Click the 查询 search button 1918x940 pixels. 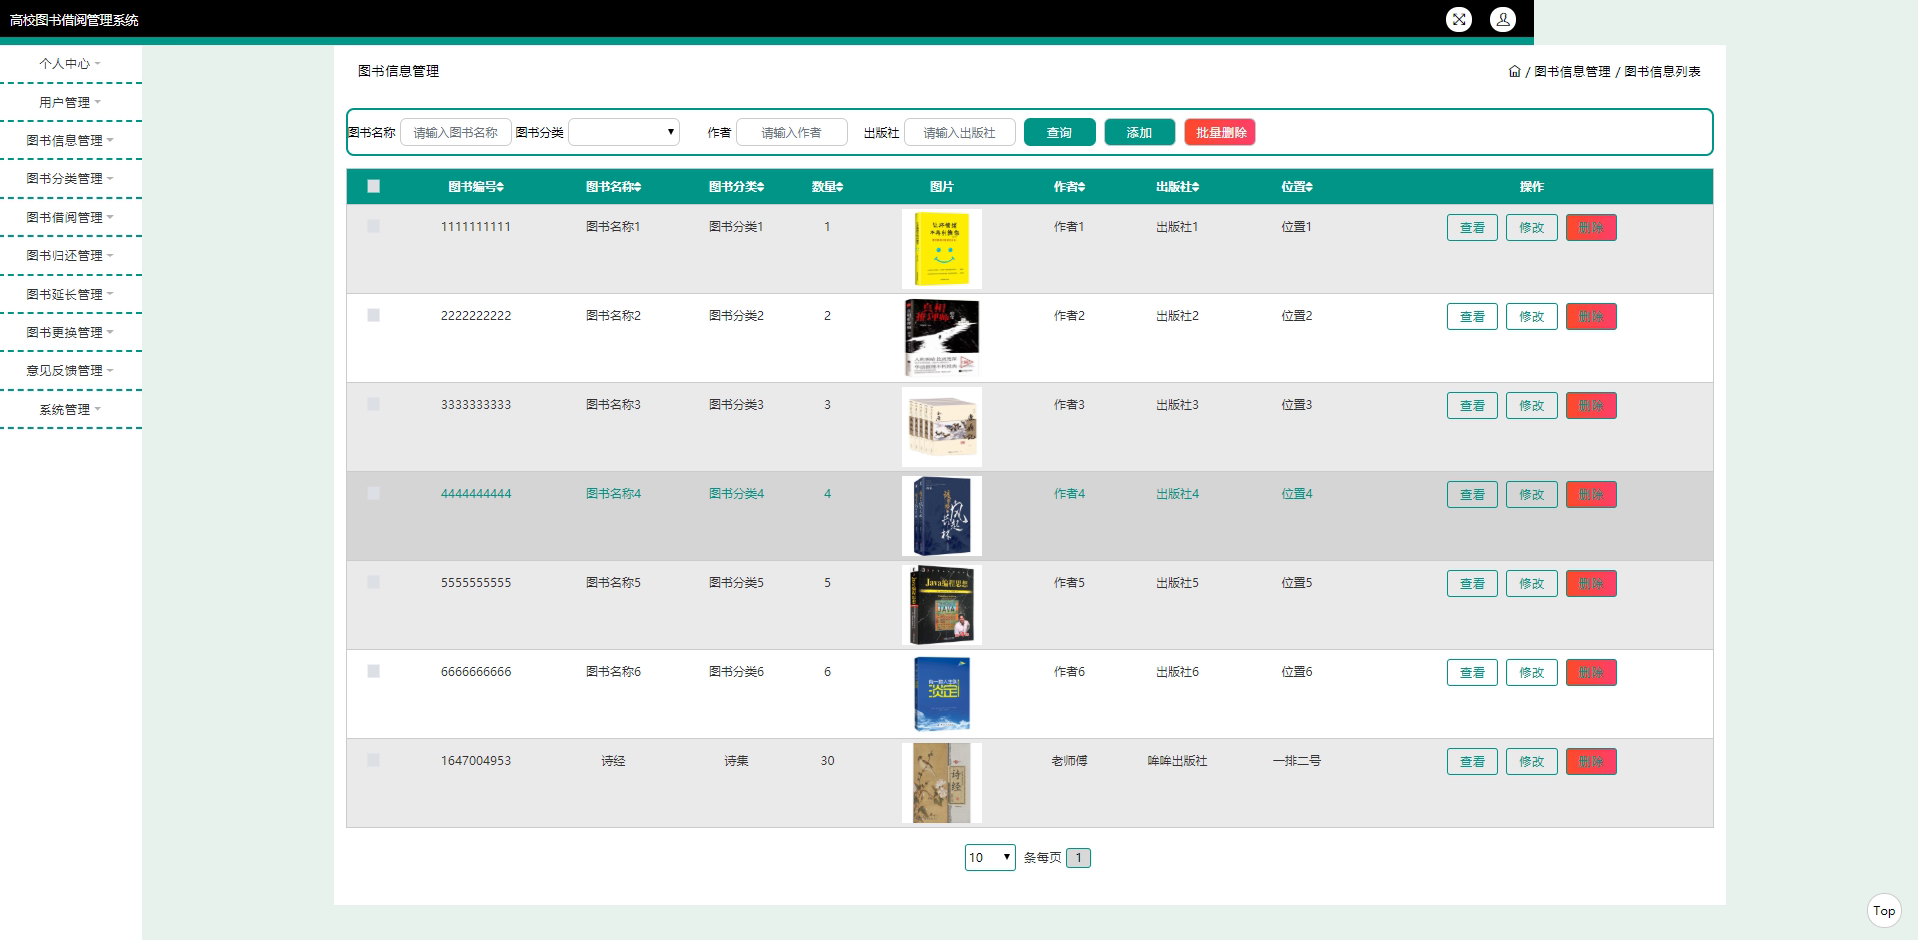pyautogui.click(x=1059, y=132)
